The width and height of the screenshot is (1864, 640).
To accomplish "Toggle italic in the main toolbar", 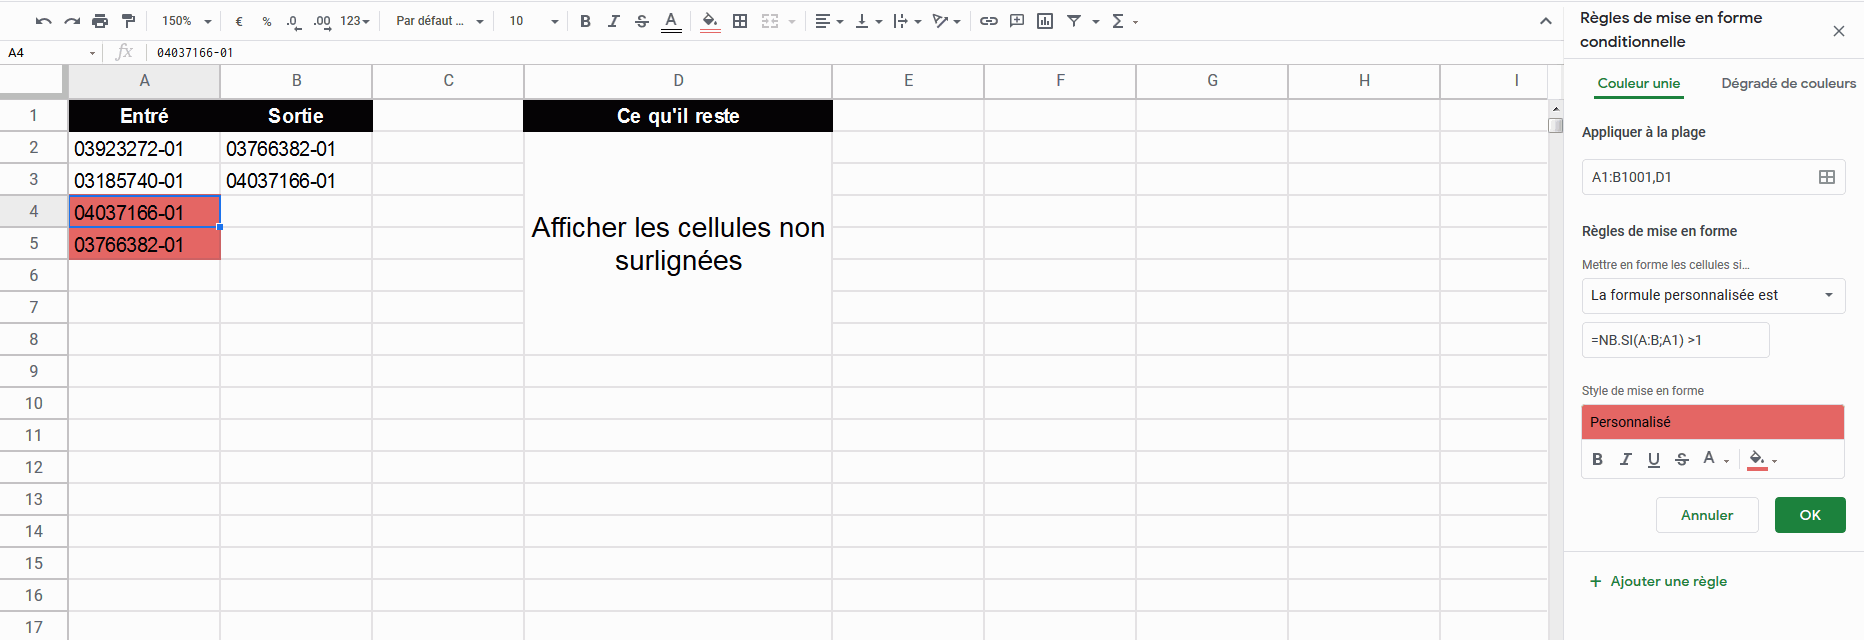I will point(614,21).
